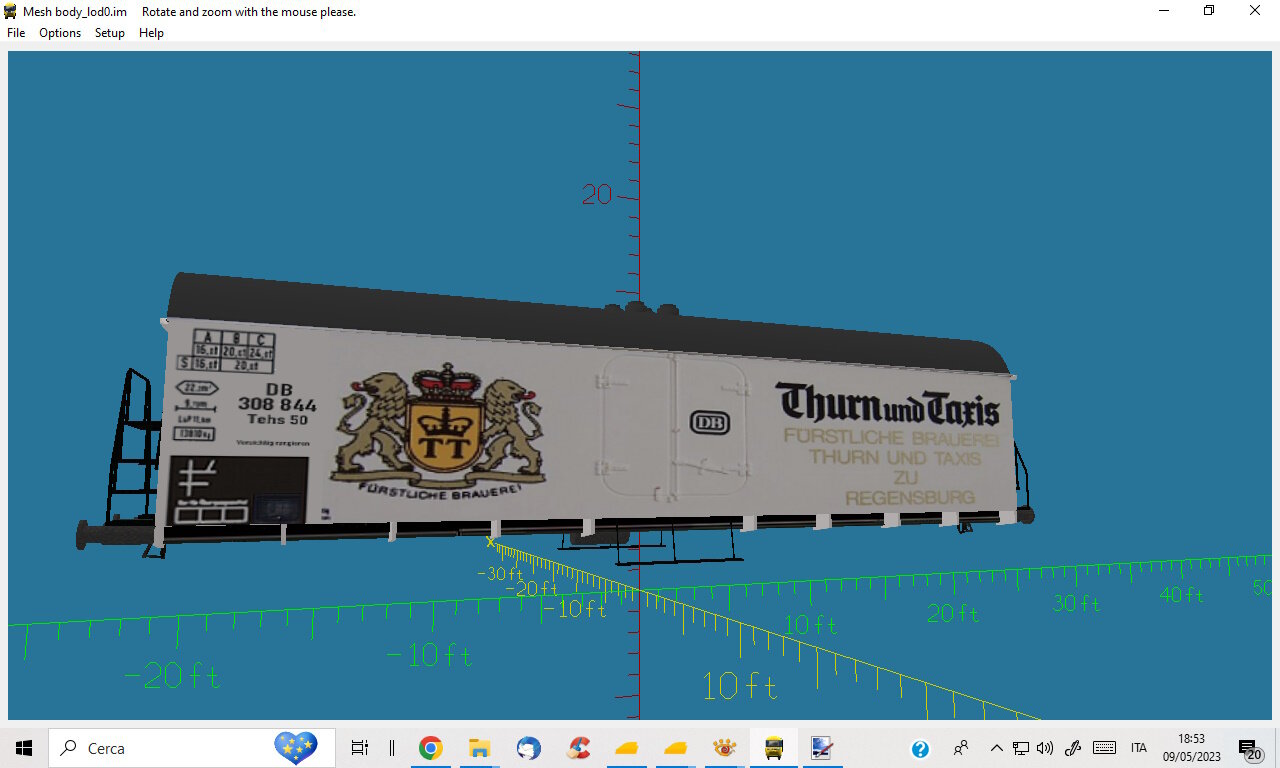Show the touch keyboard from tray
The width and height of the screenshot is (1280, 768).
coord(1104,748)
